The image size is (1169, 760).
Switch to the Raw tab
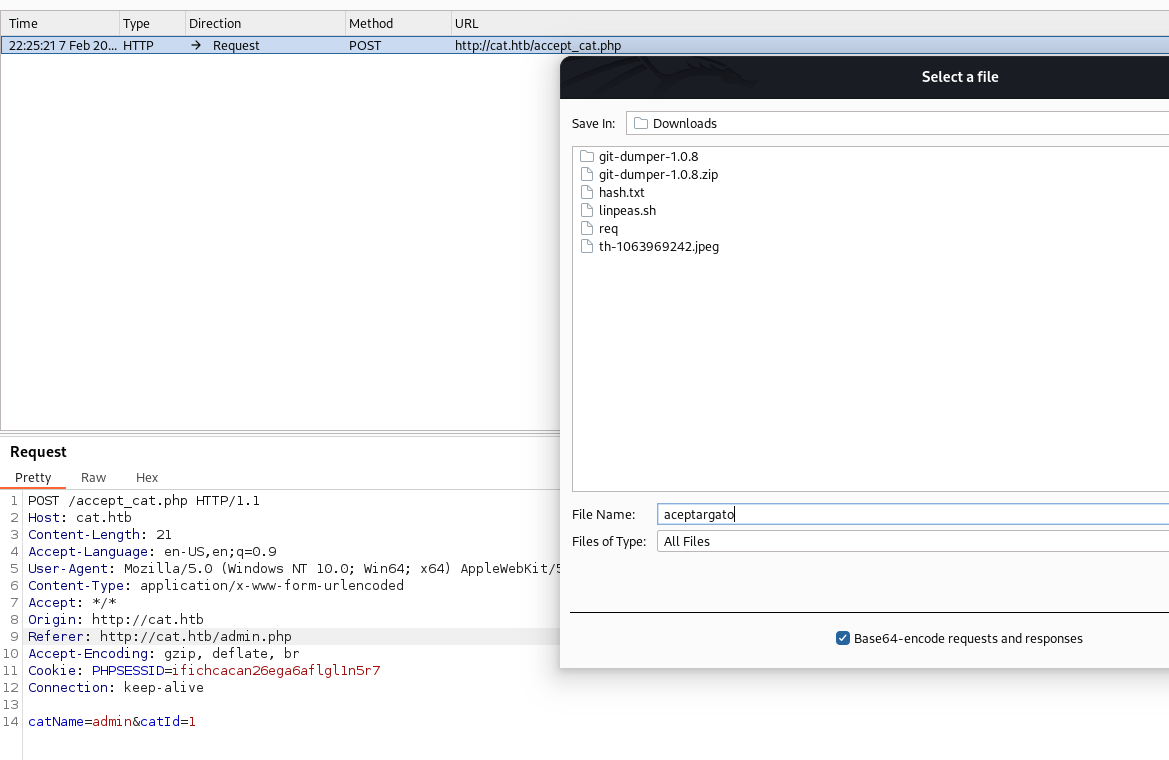[x=93, y=477]
